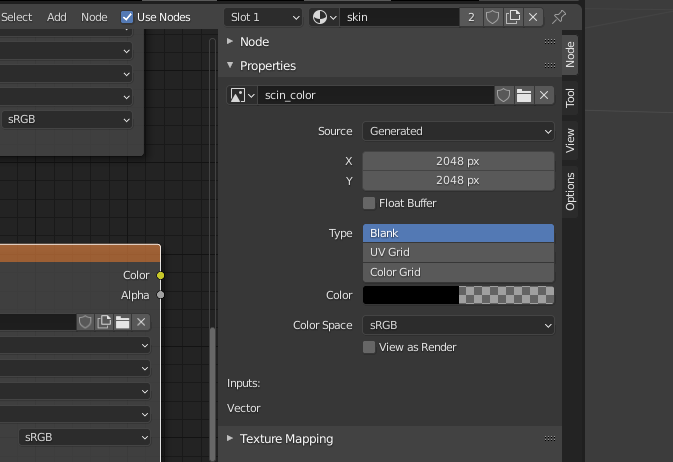Click the black Color swatch
673x462 pixels.
point(410,295)
